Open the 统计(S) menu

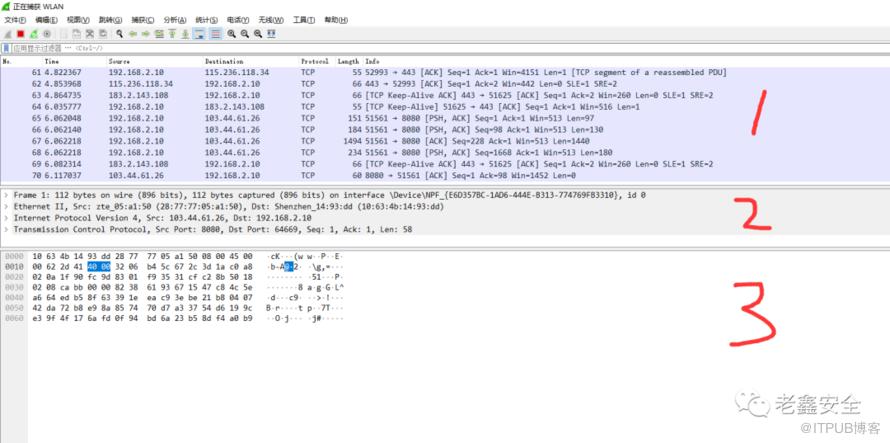207,20
